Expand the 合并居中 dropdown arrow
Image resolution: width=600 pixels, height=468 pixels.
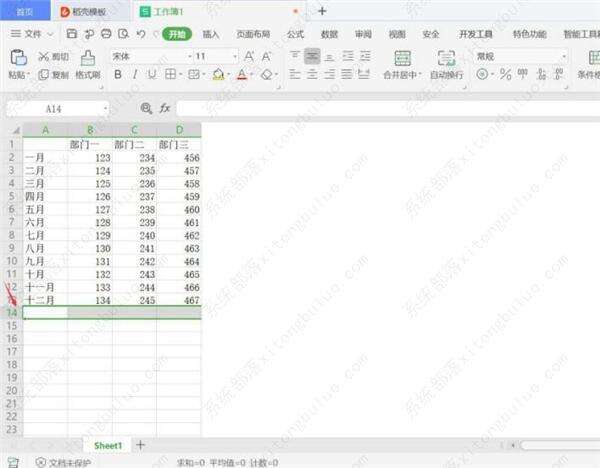(420, 74)
